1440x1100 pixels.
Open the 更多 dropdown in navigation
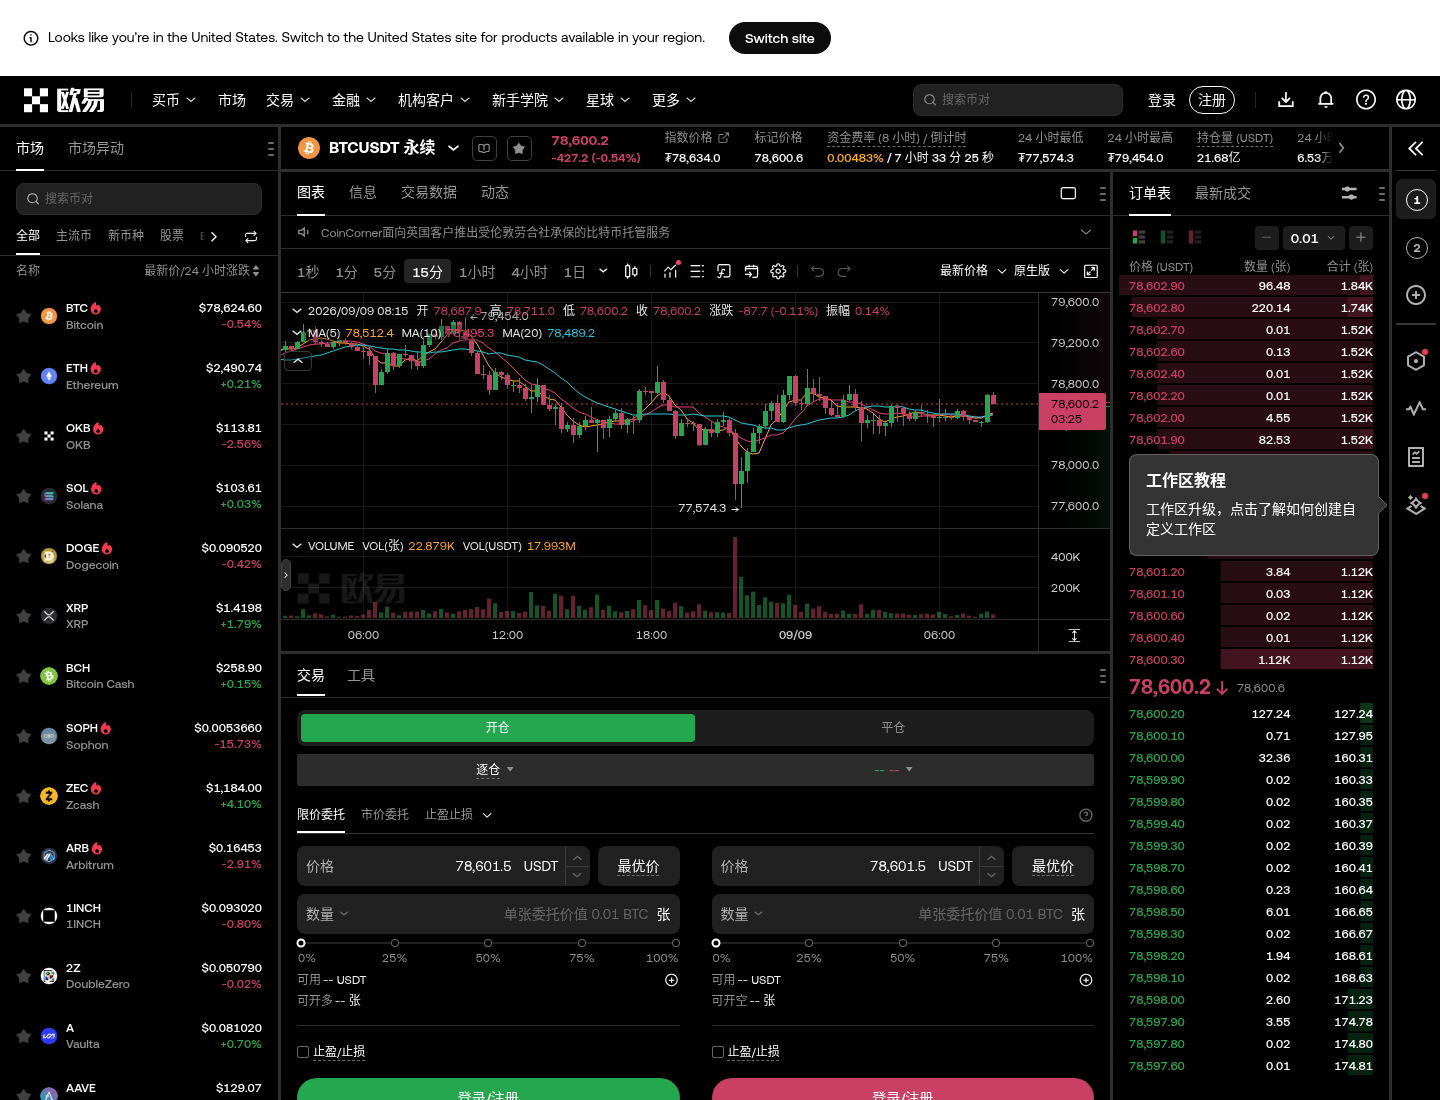point(674,100)
